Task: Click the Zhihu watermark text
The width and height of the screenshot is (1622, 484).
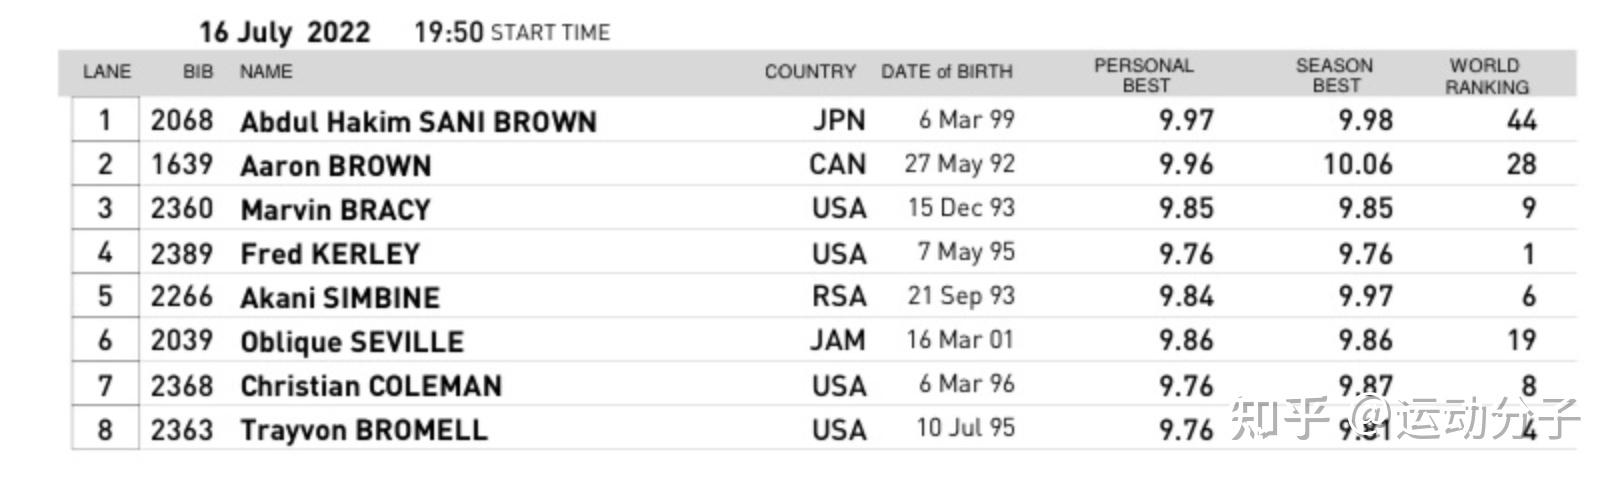Action: pos(1403,417)
